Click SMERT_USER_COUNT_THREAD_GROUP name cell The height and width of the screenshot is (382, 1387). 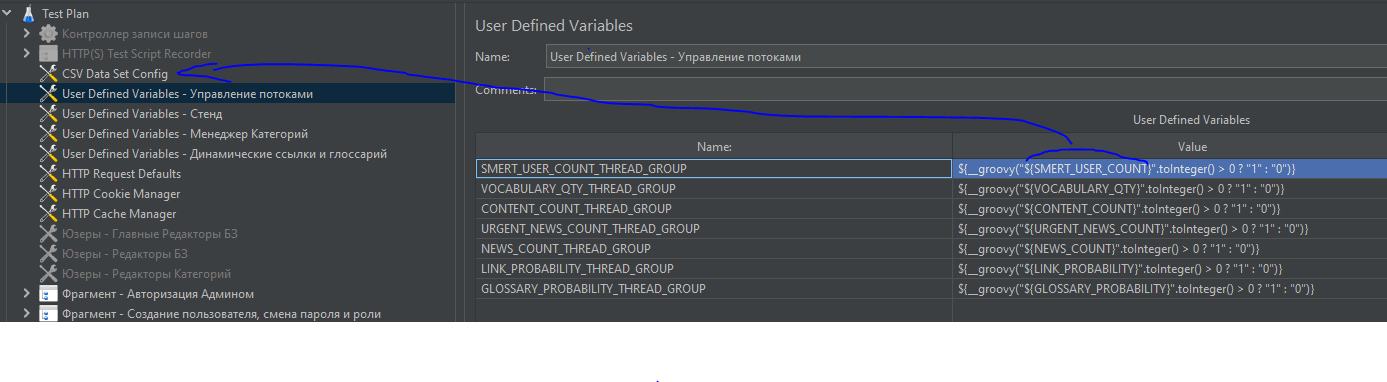(714, 169)
